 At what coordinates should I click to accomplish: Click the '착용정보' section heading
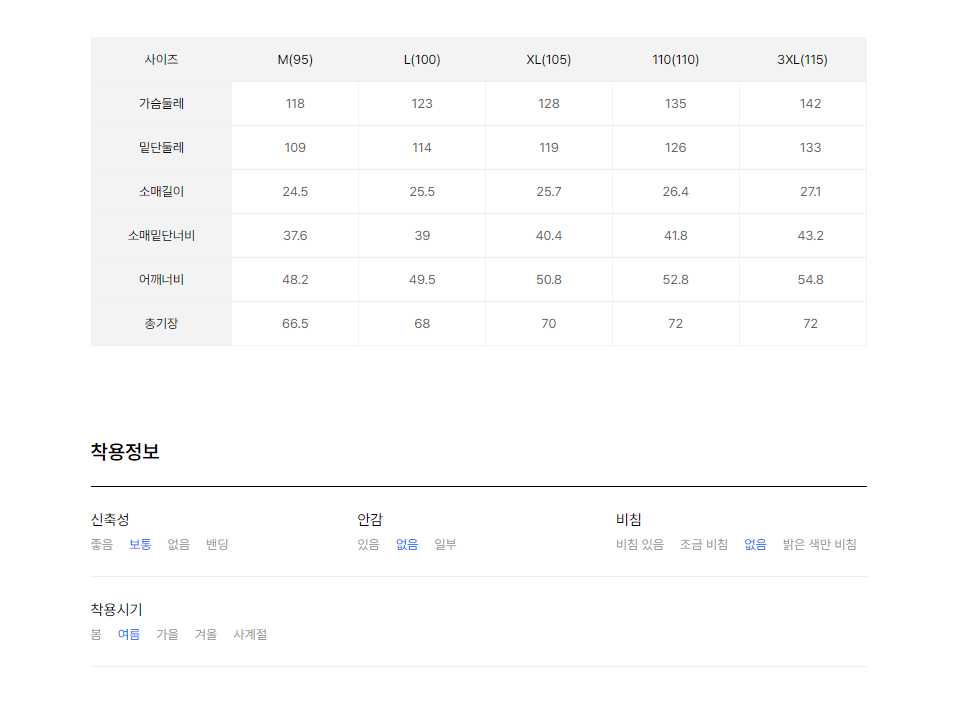pyautogui.click(x=125, y=452)
